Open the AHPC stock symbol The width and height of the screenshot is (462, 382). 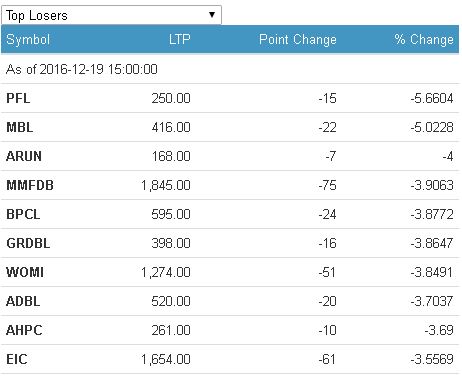24,330
